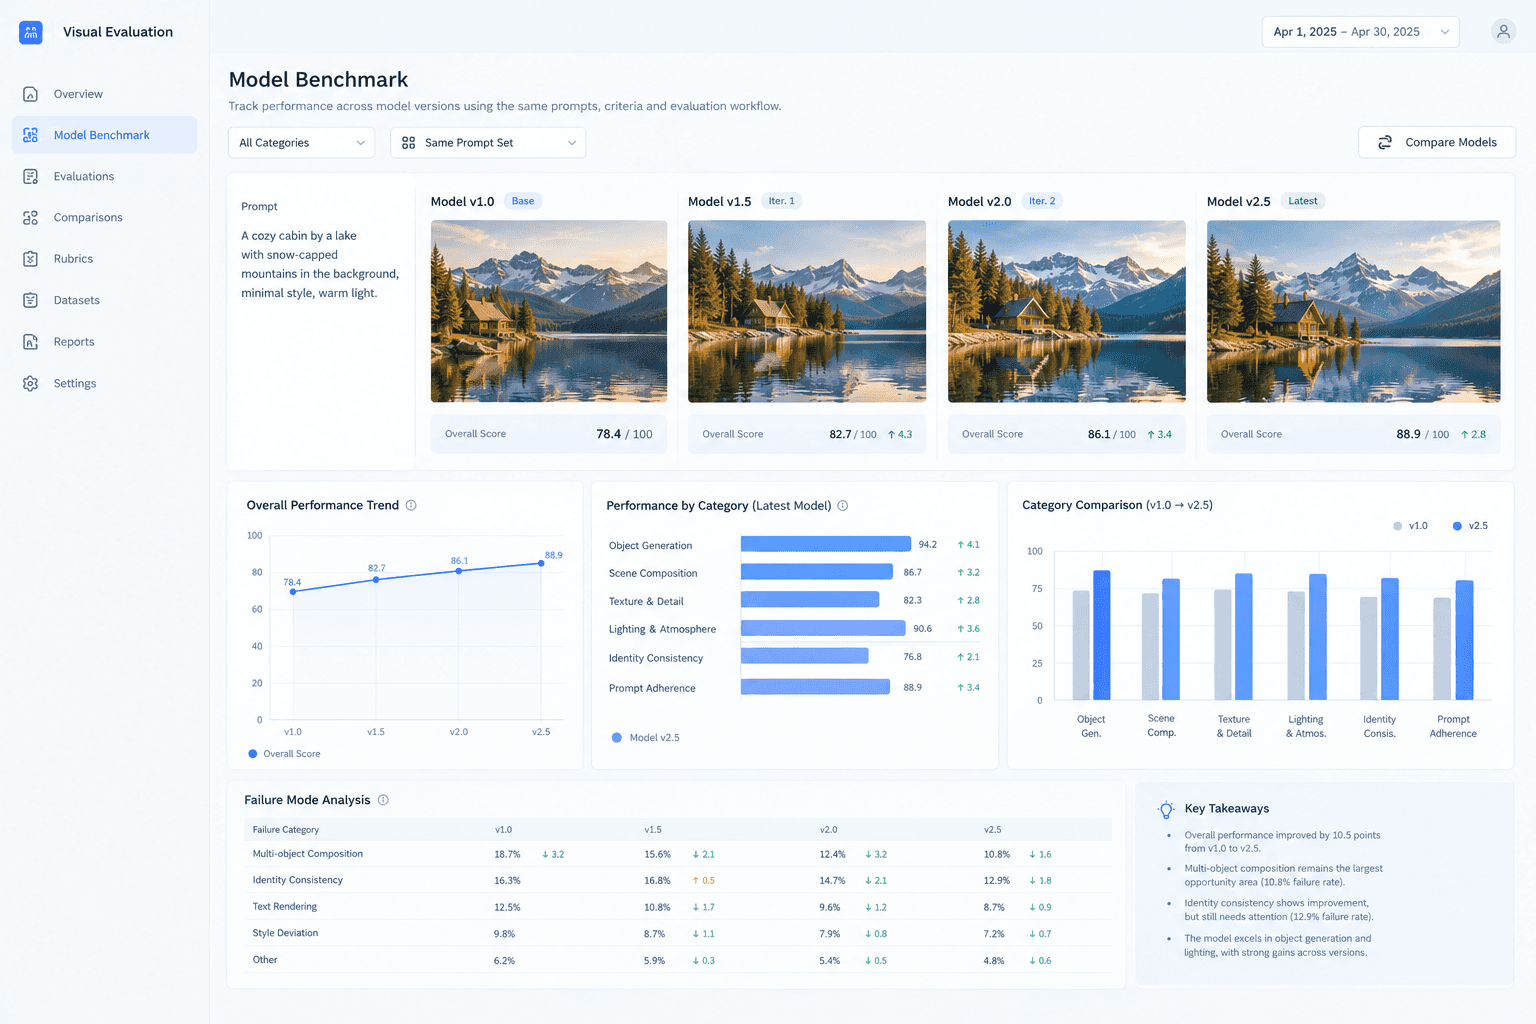The height and width of the screenshot is (1024, 1536).
Task: Click the Latest badge on Model v2.5
Action: click(1303, 201)
